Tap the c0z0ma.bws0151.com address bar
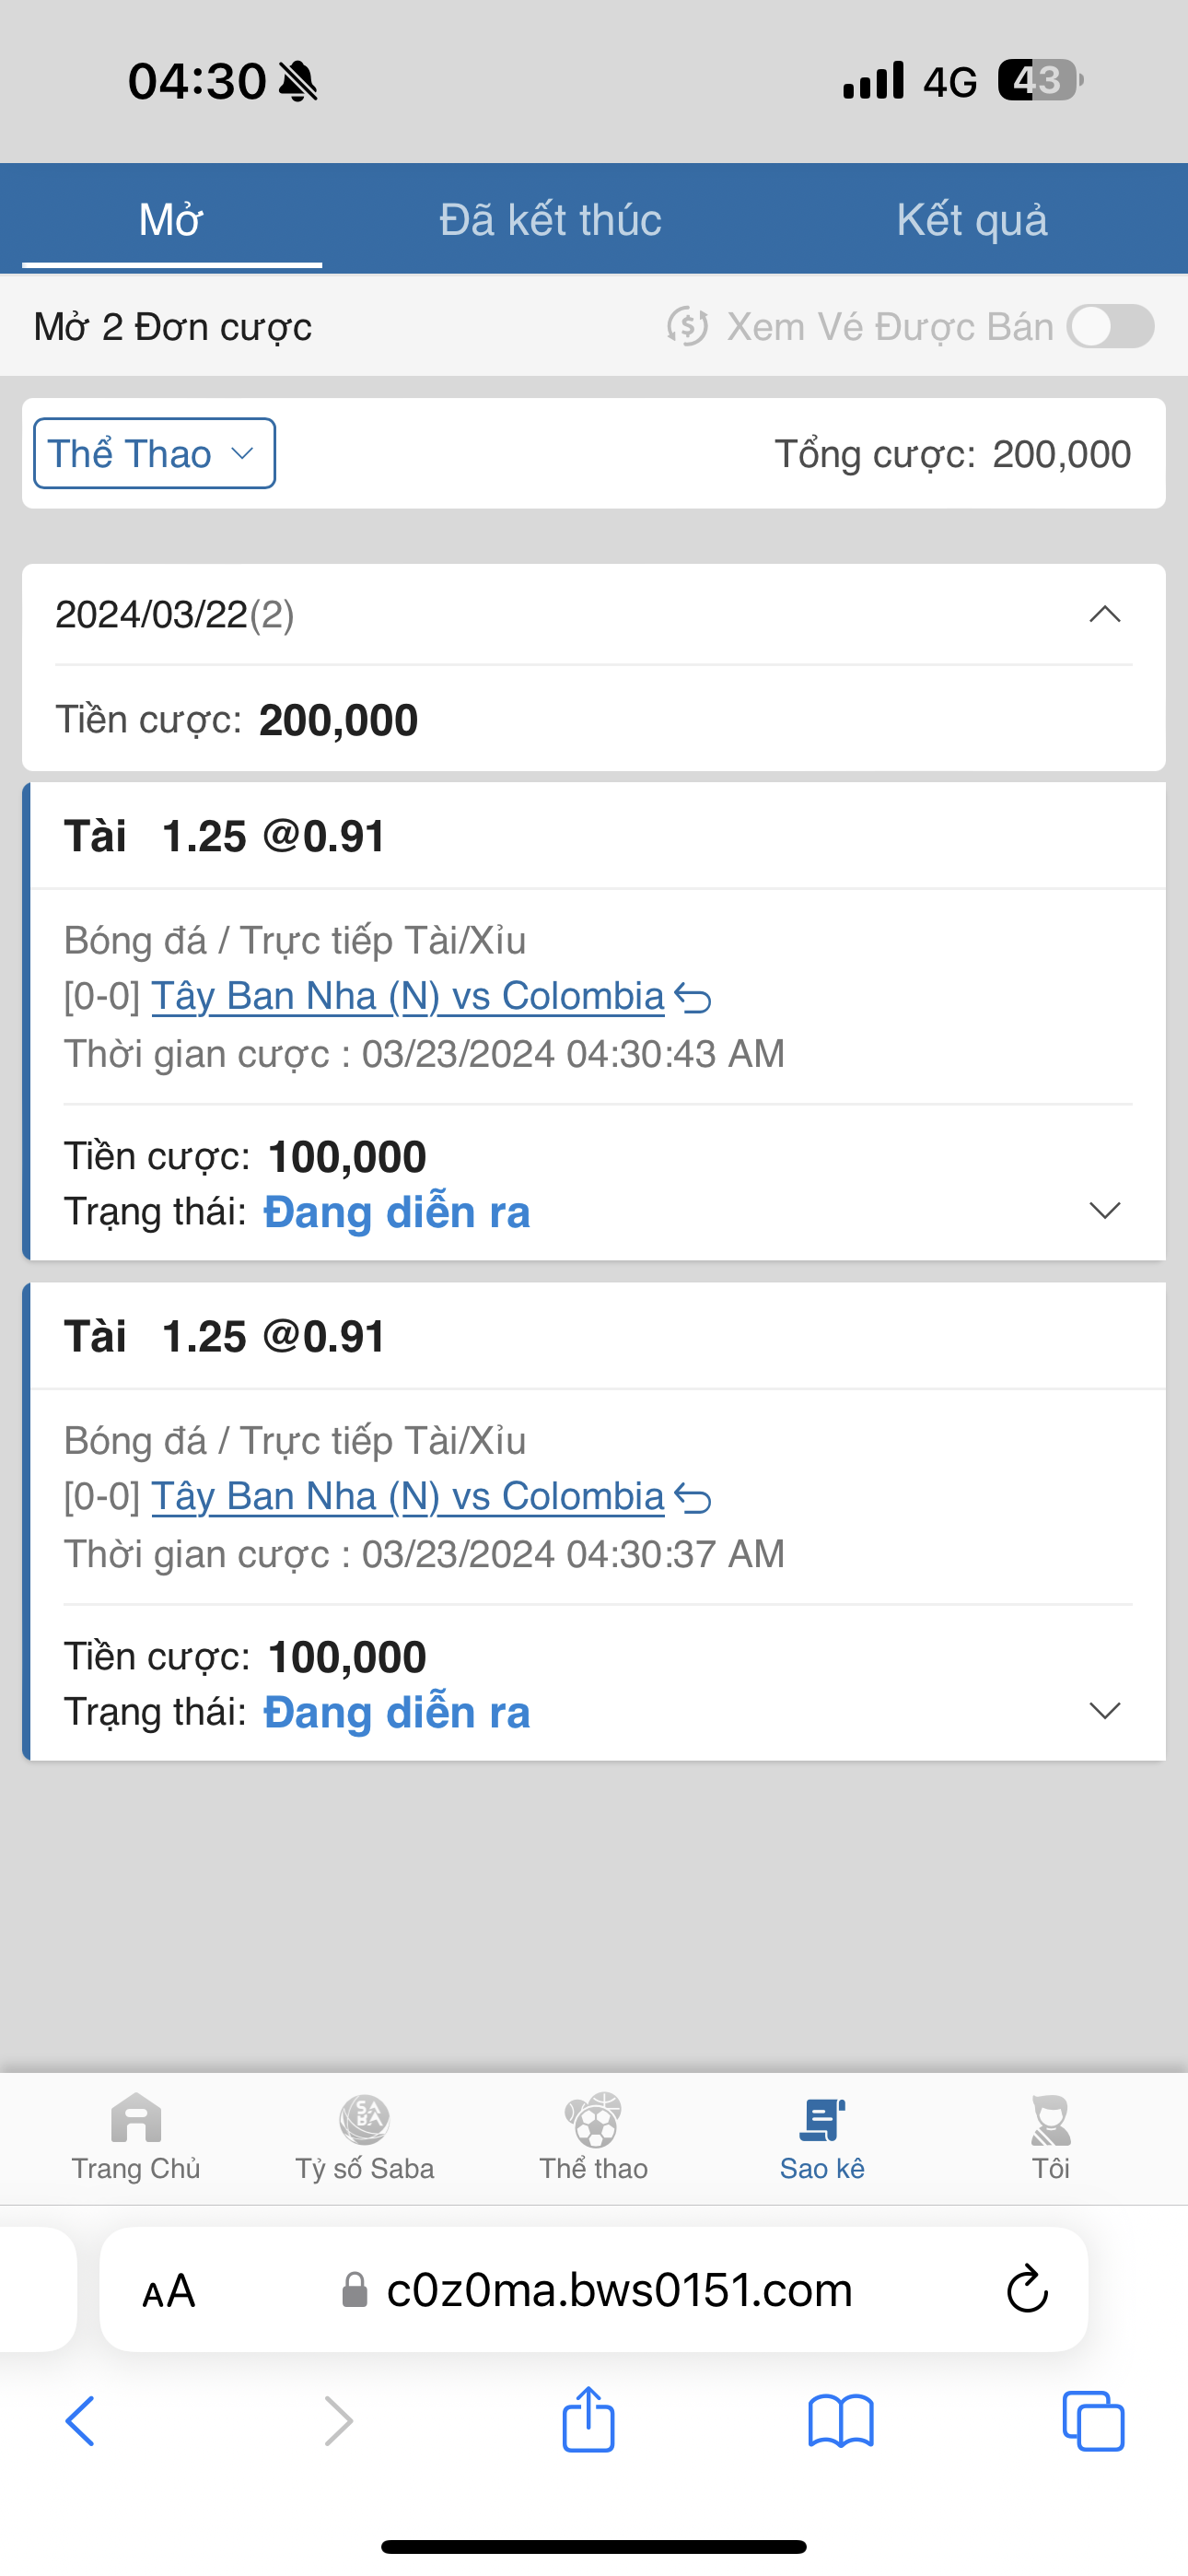The height and width of the screenshot is (2576, 1188). coord(618,2290)
